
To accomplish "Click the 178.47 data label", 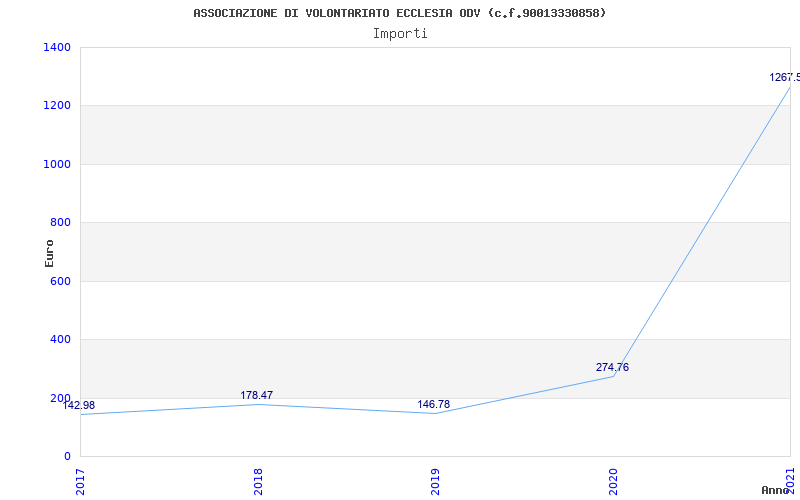I will pyautogui.click(x=257, y=395).
